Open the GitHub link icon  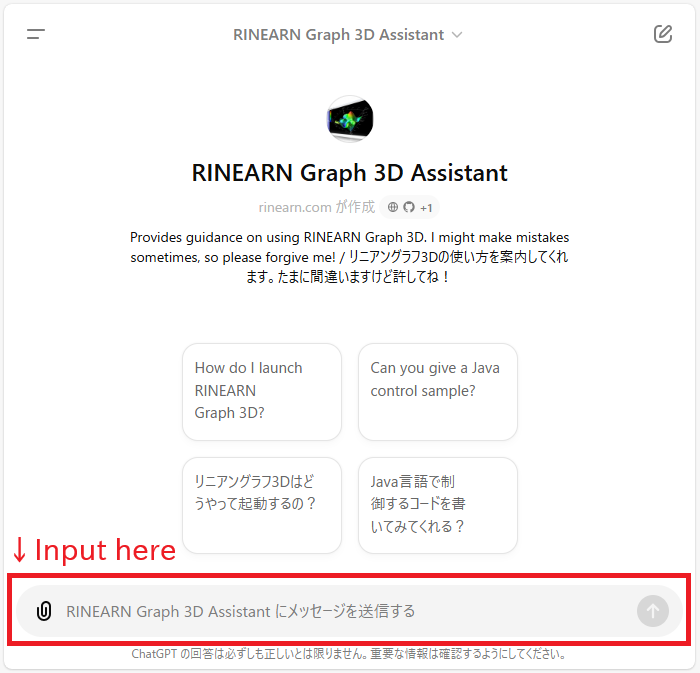(409, 207)
